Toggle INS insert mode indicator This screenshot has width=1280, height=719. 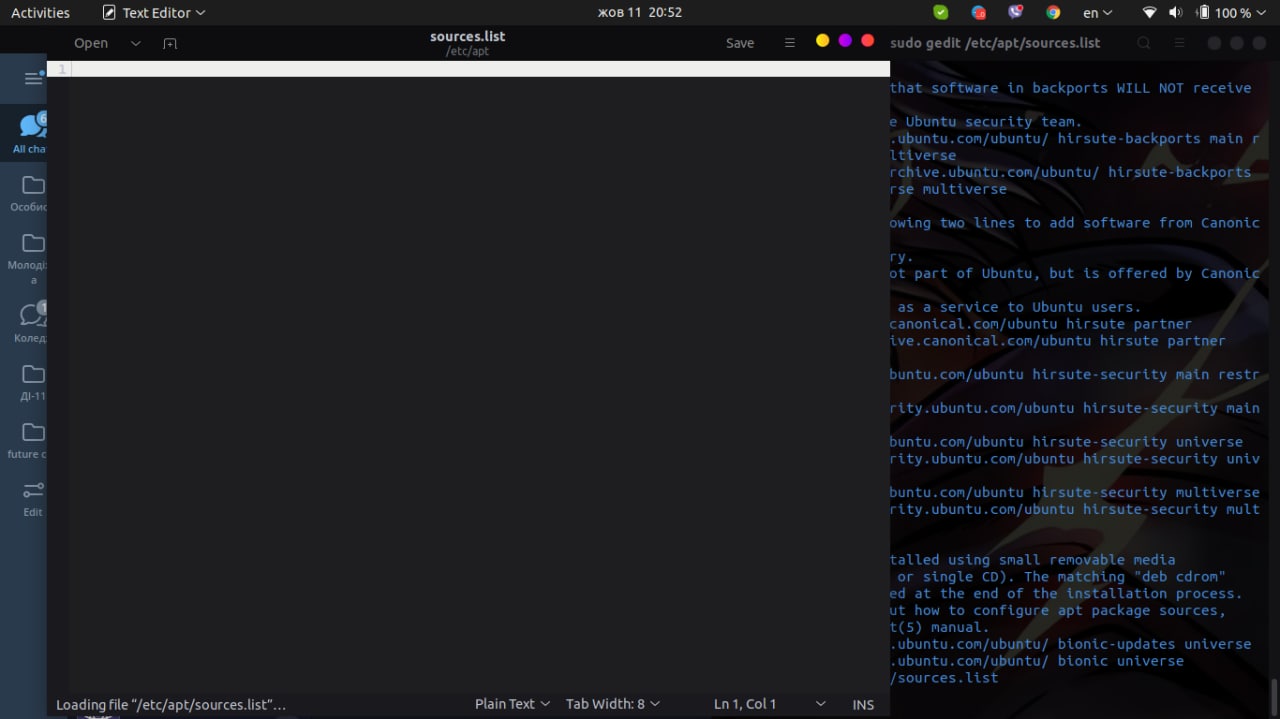click(x=863, y=704)
